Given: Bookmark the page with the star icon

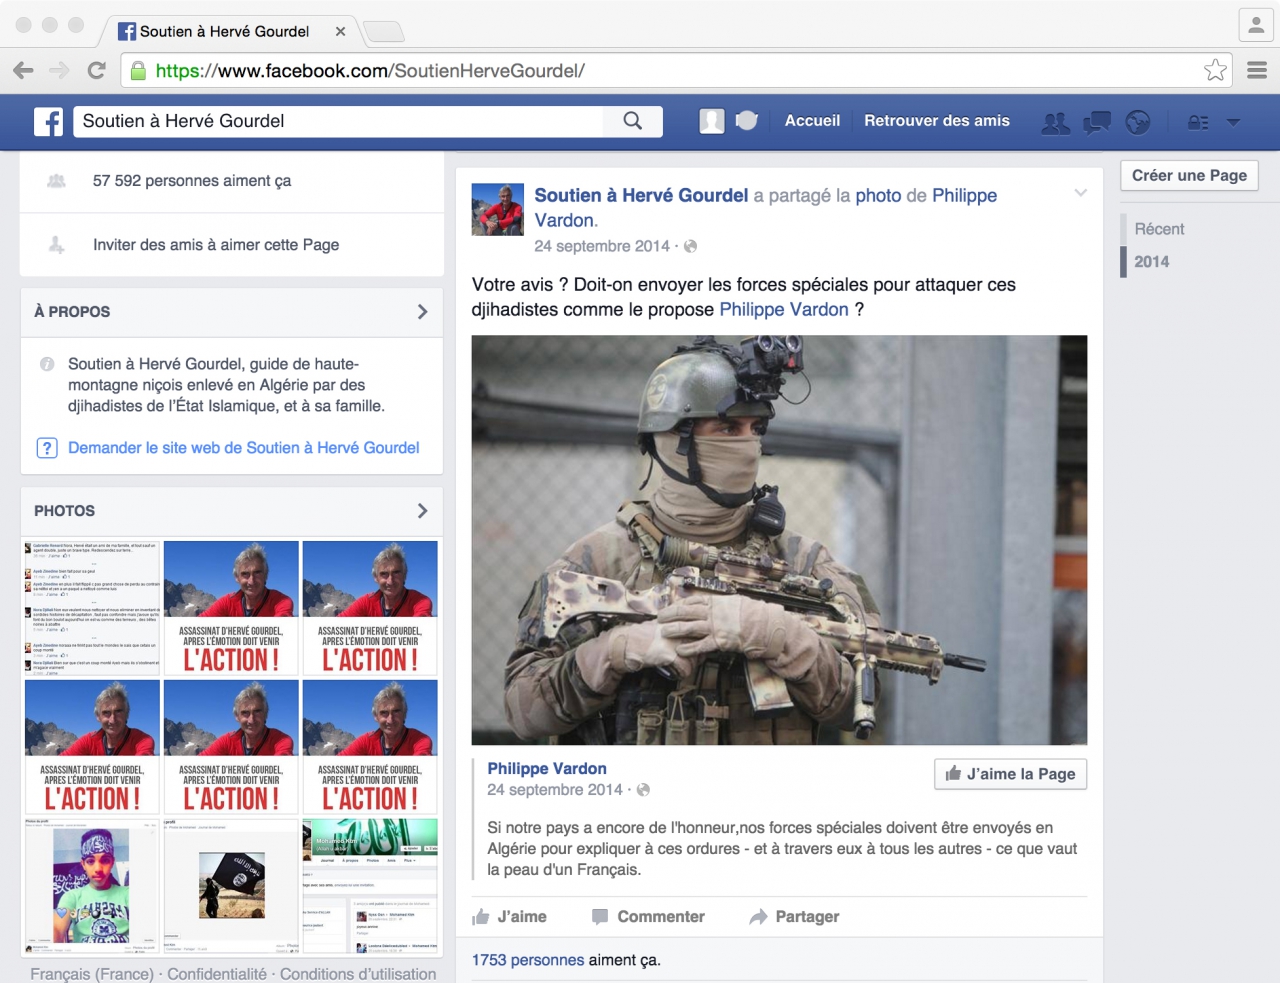Looking at the screenshot, I should point(1215,70).
